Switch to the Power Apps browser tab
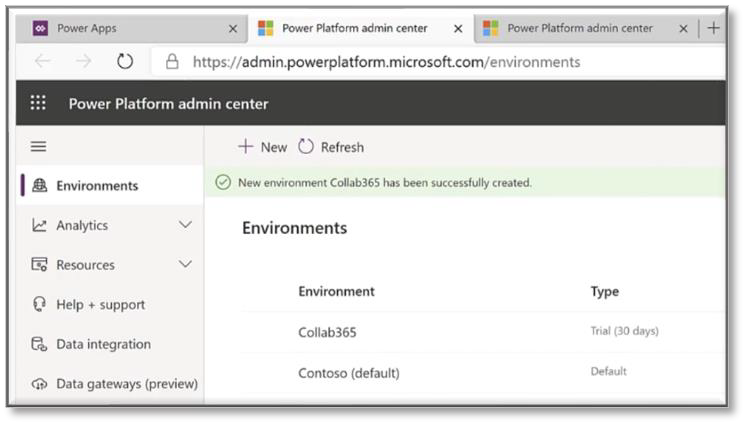Viewport: 746px width, 425px height. [x=132, y=29]
